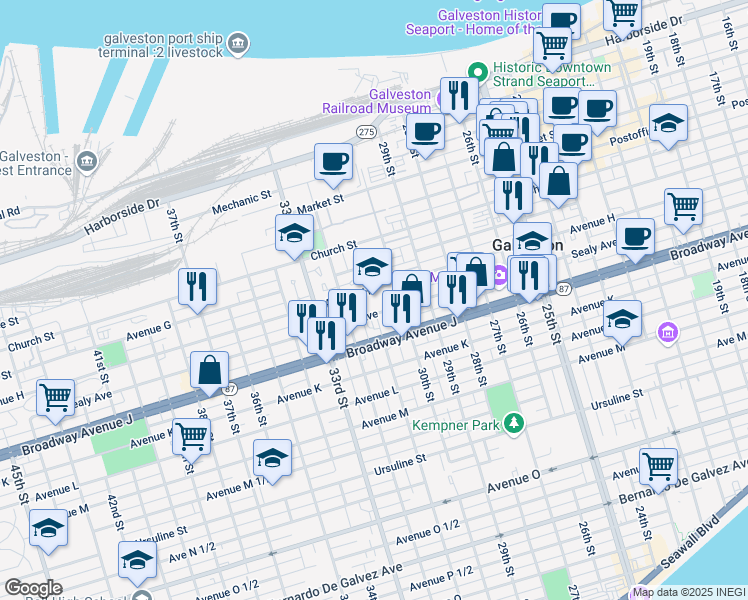The image size is (748, 600).
Task: Click the Seawall Blvd road label
Action: 690,542
